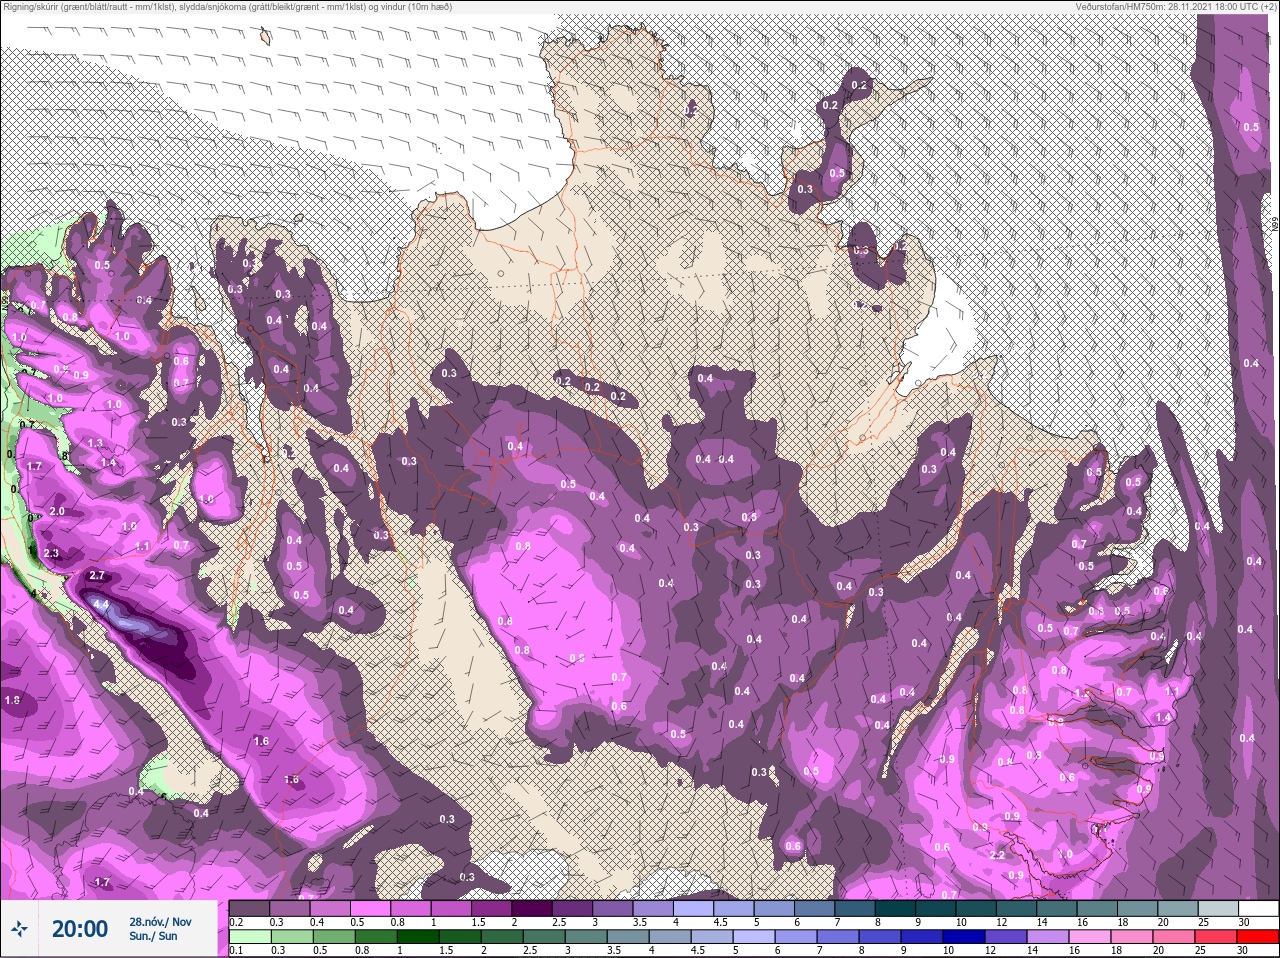The image size is (1280, 958).
Task: Click the 4.4 precipitation value on map
Action: click(100, 605)
